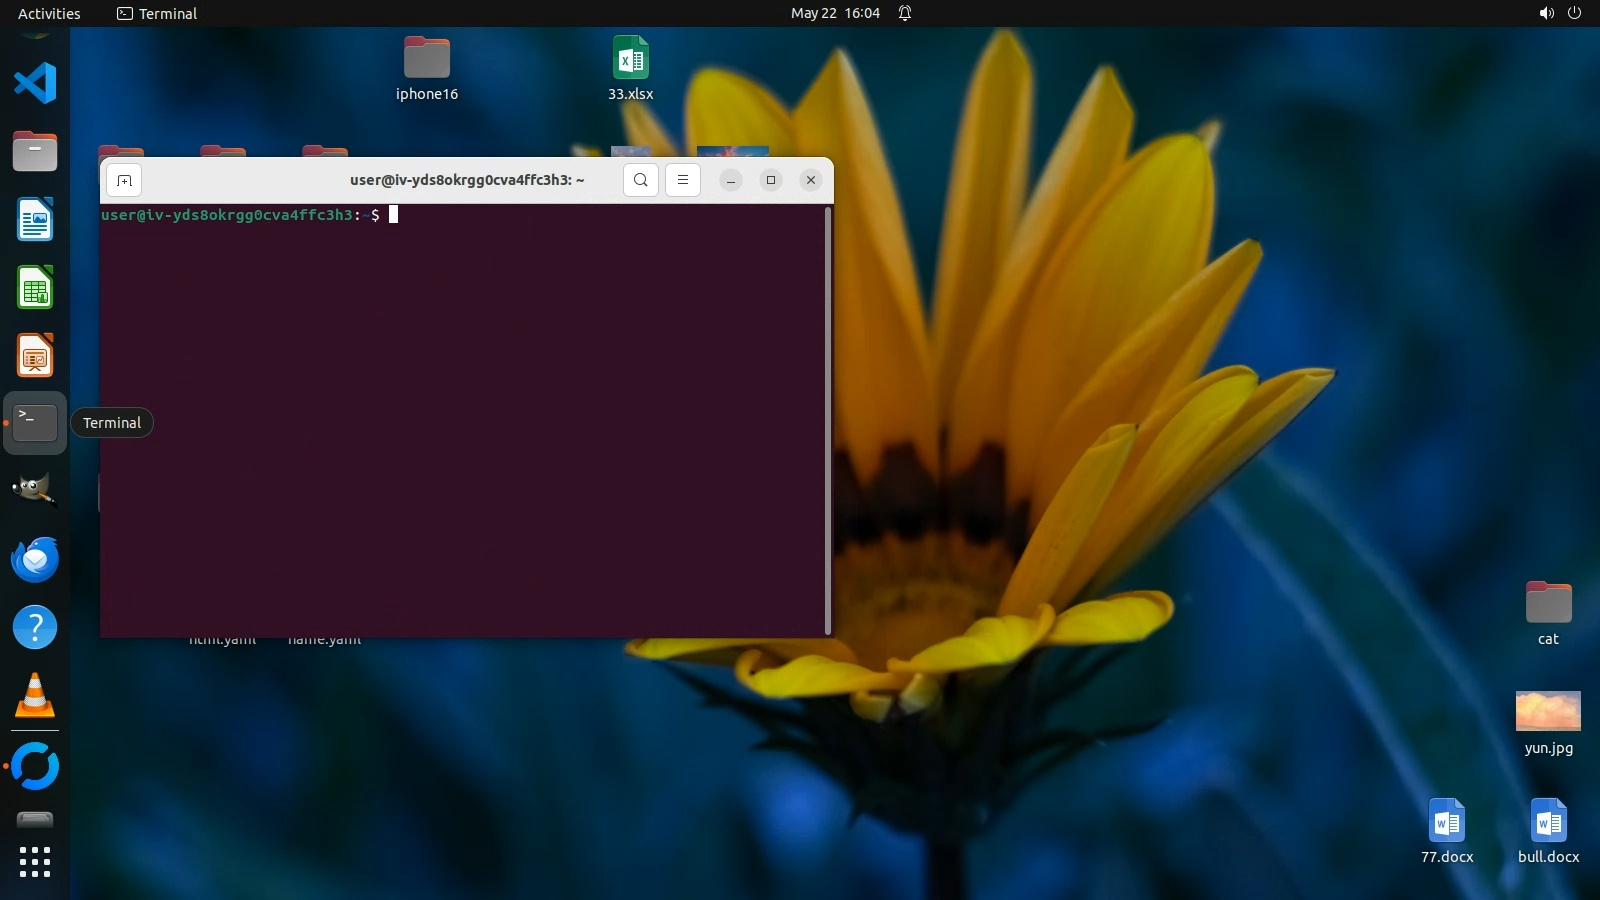This screenshot has height=900, width=1600.
Task: Show Applications grid in dock
Action: point(35,862)
